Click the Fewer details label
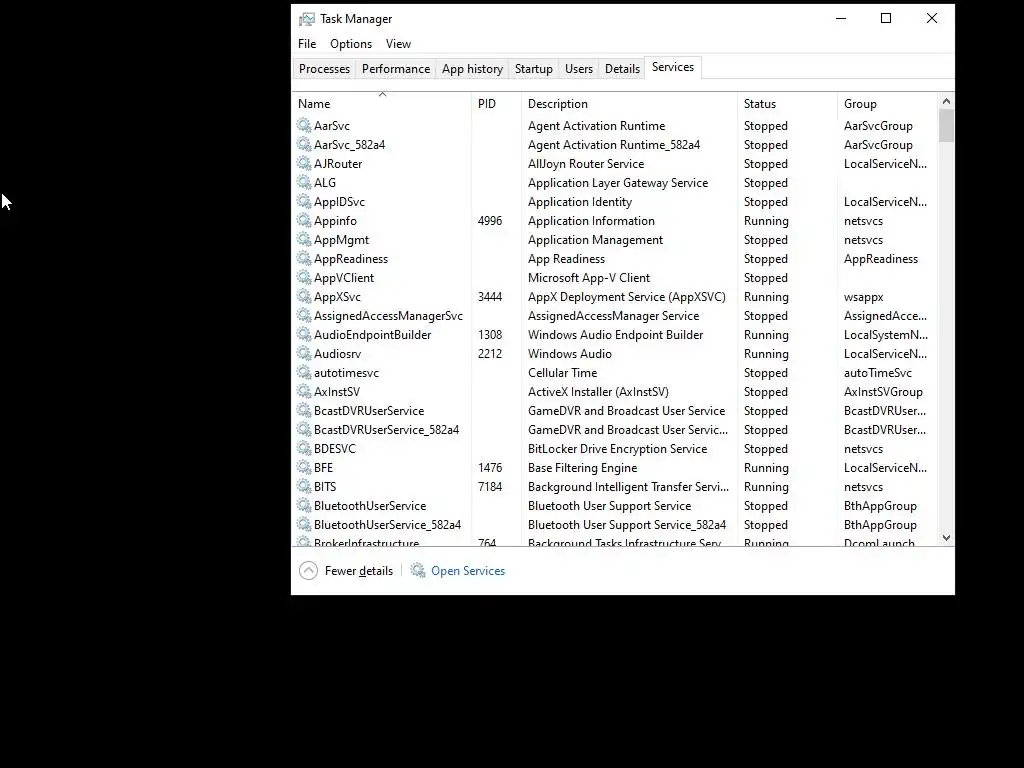The image size is (1024, 768). (x=359, y=571)
